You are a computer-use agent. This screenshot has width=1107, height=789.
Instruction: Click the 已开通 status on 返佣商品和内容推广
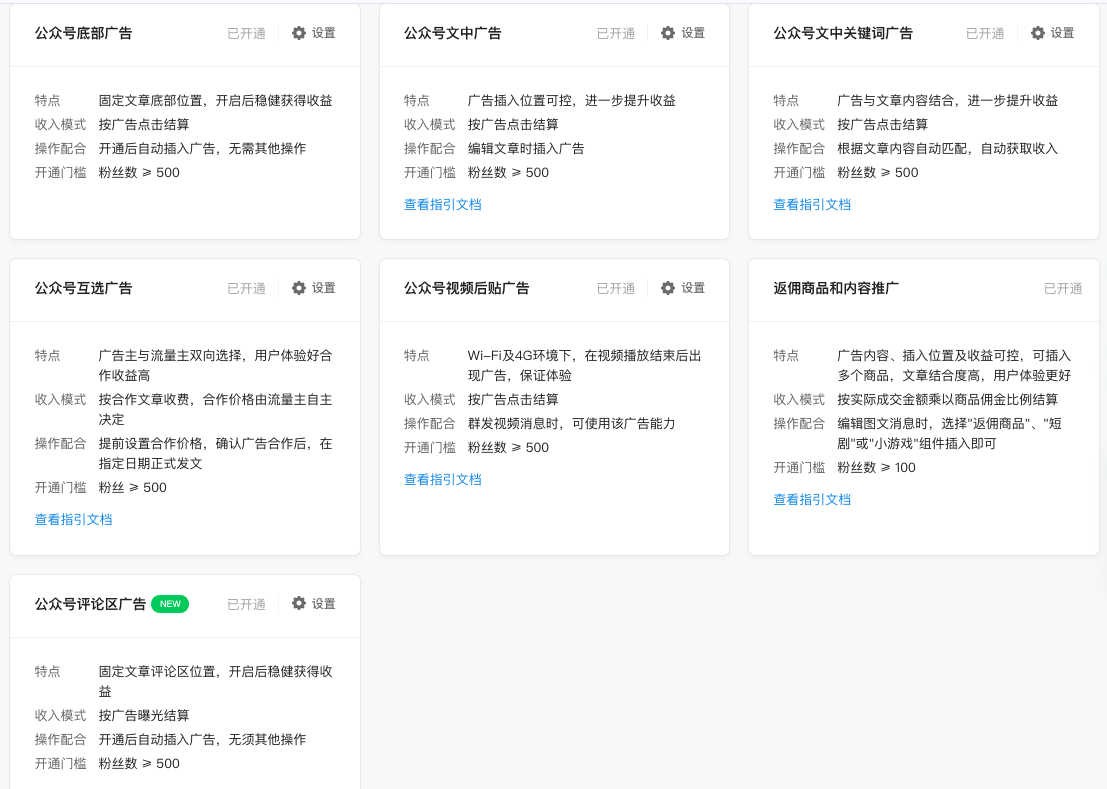(x=1062, y=288)
